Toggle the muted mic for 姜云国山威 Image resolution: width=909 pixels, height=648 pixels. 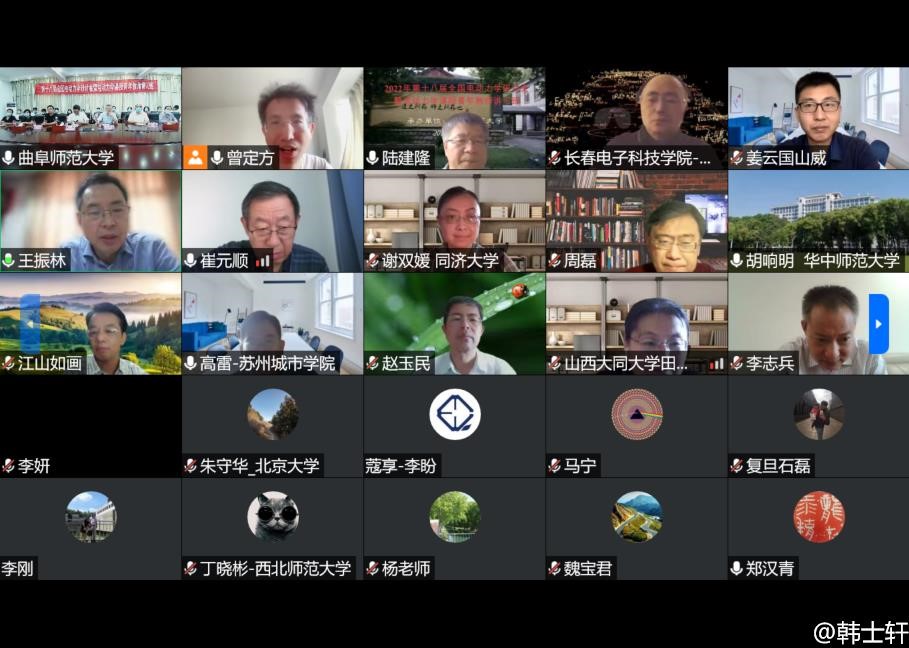tap(737, 158)
